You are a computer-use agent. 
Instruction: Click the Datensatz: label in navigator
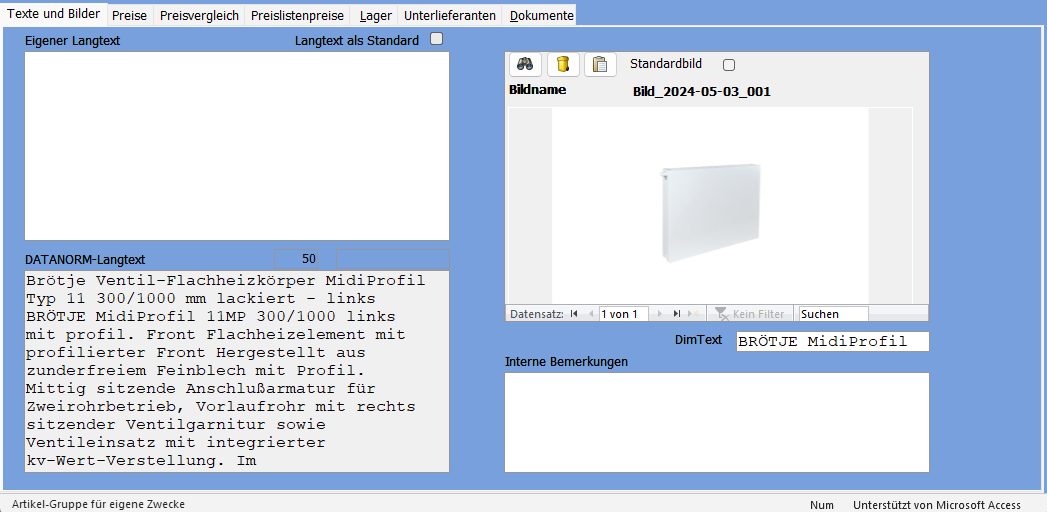tap(537, 314)
